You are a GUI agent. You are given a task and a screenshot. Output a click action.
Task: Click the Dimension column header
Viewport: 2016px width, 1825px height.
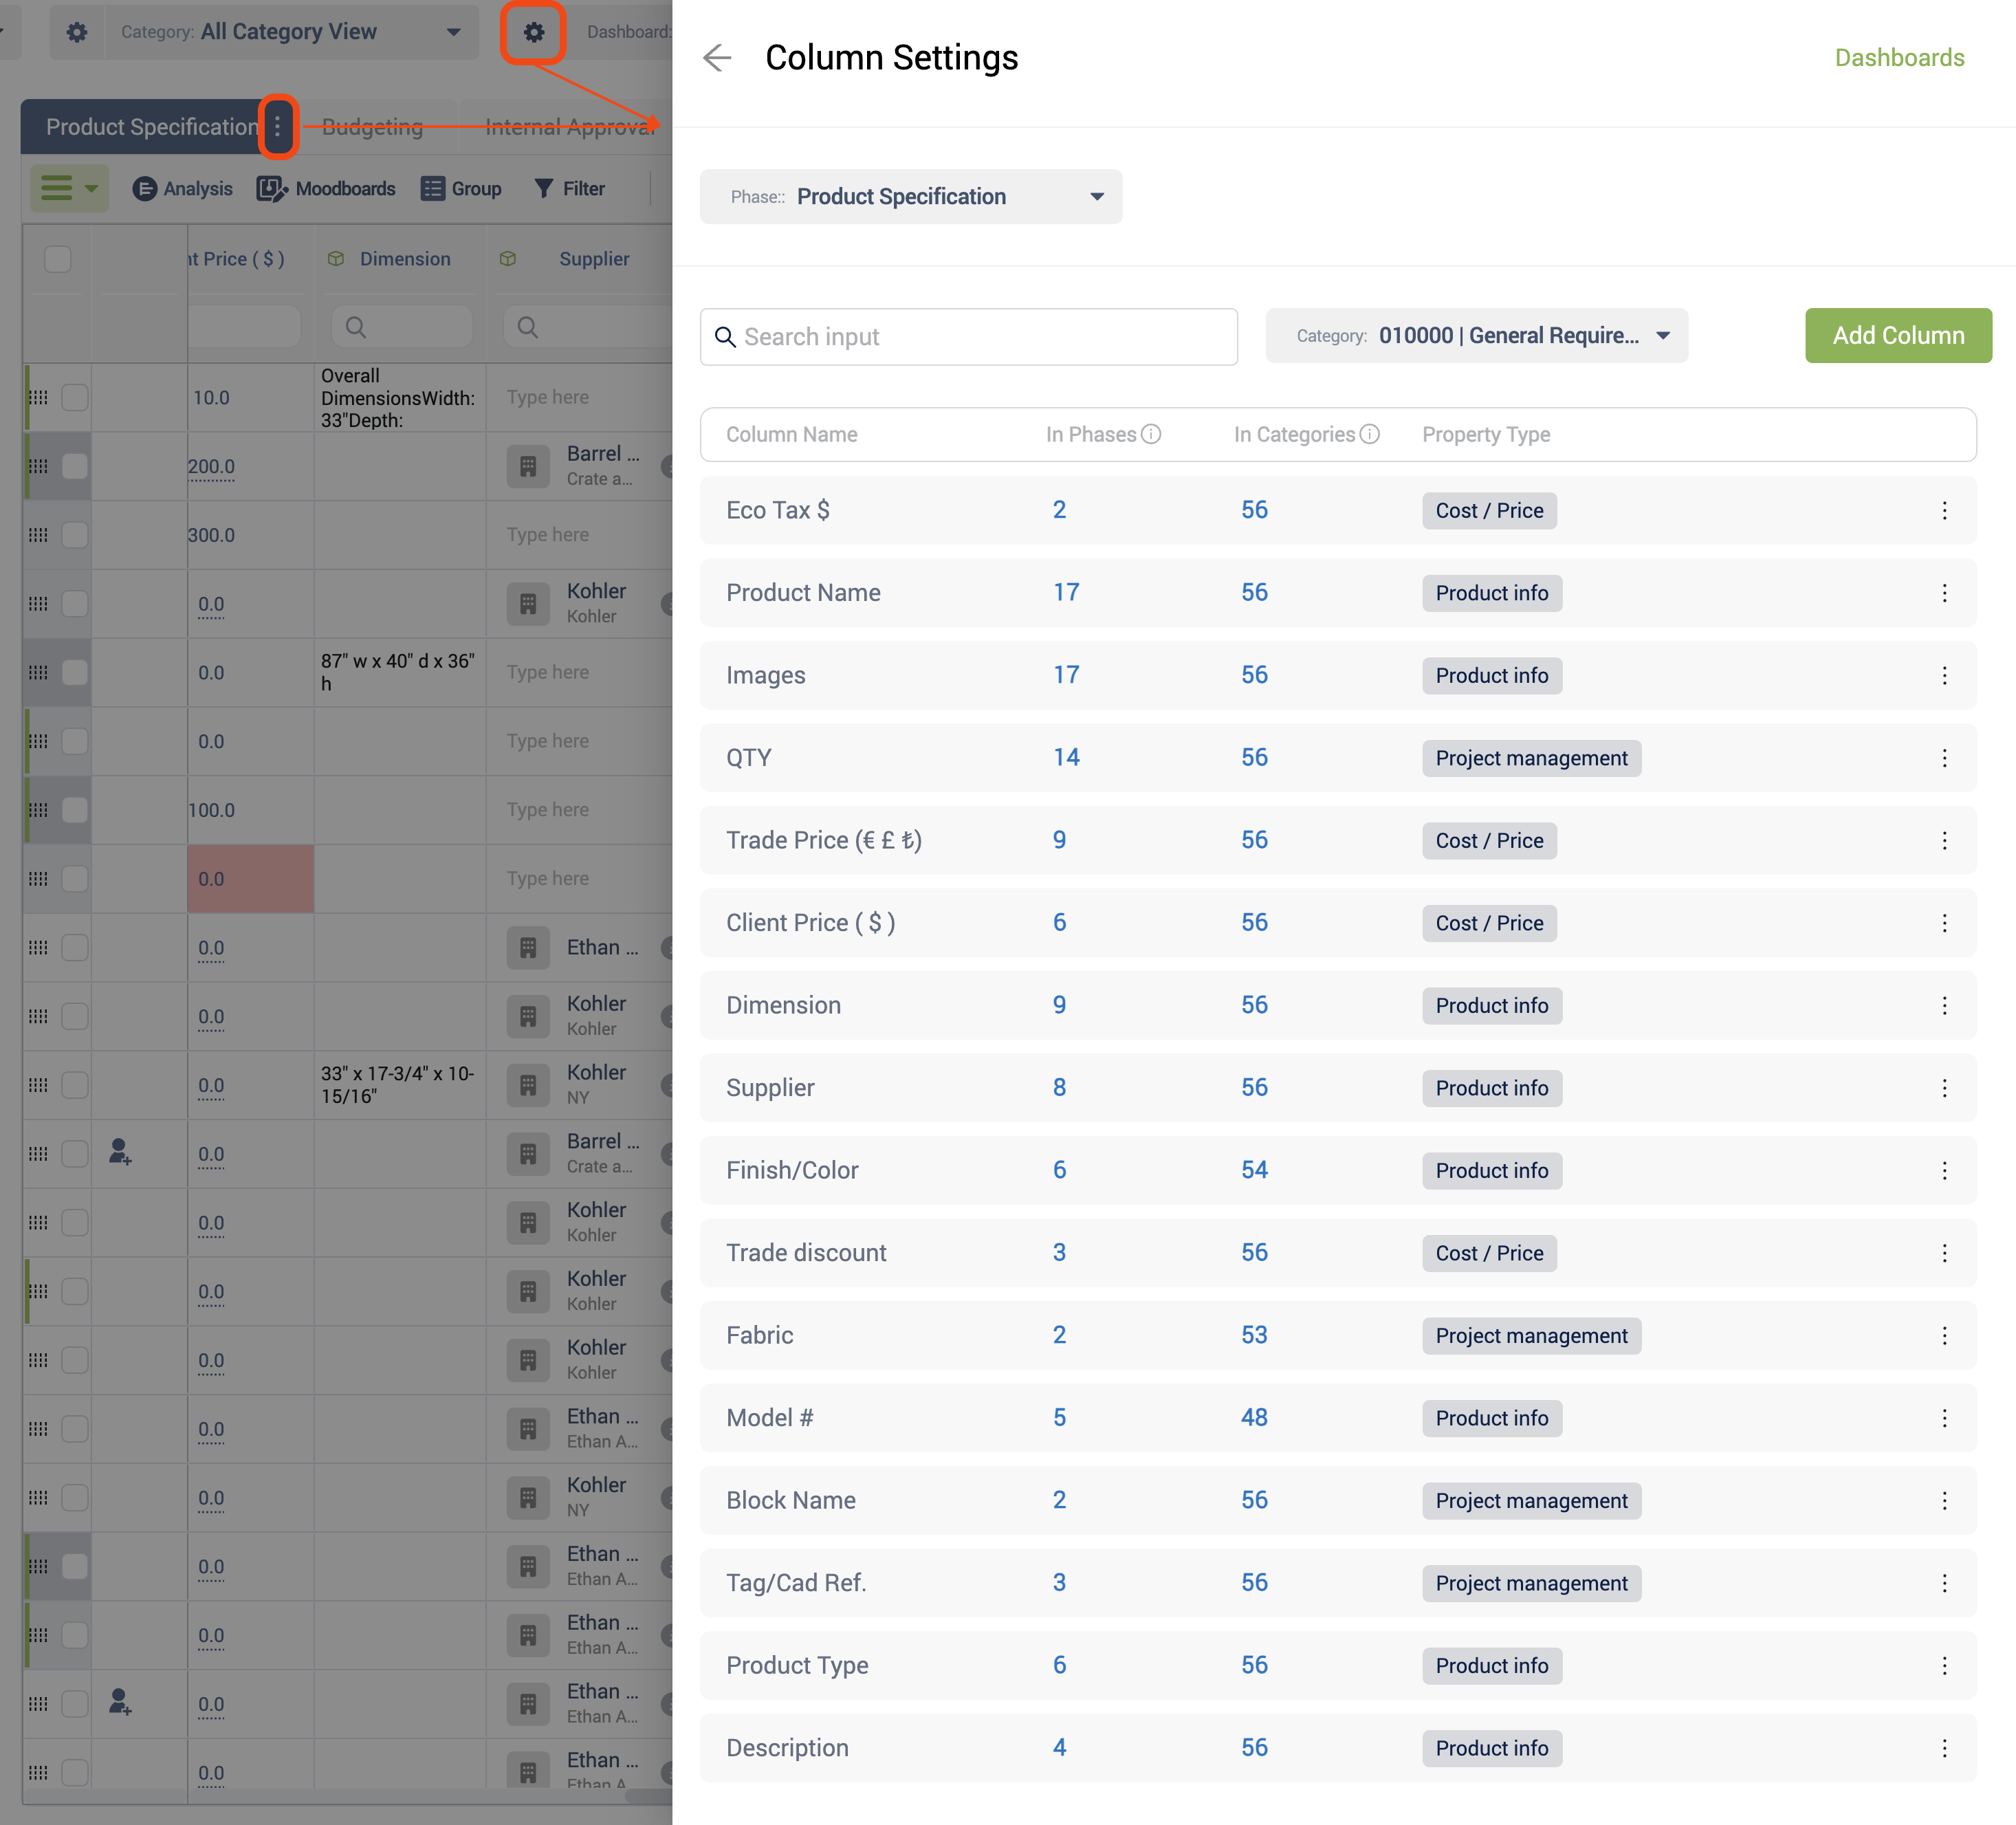tap(405, 259)
